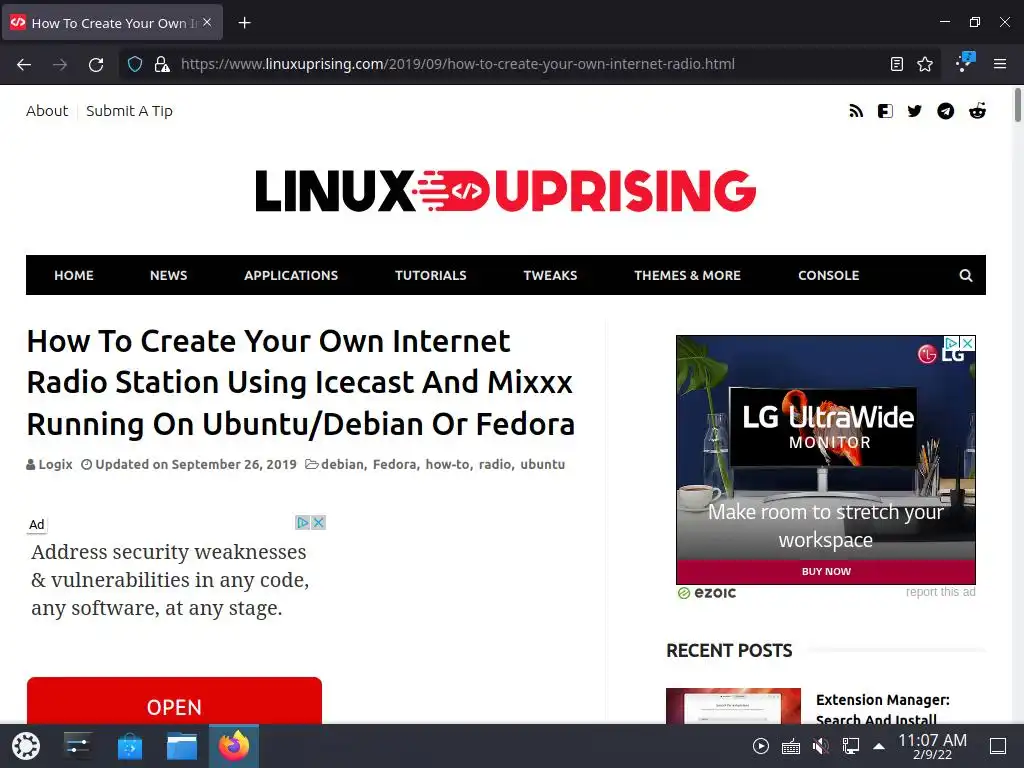The width and height of the screenshot is (1024, 768).
Task: Open AdChoices icon on text ad
Action: click(302, 522)
